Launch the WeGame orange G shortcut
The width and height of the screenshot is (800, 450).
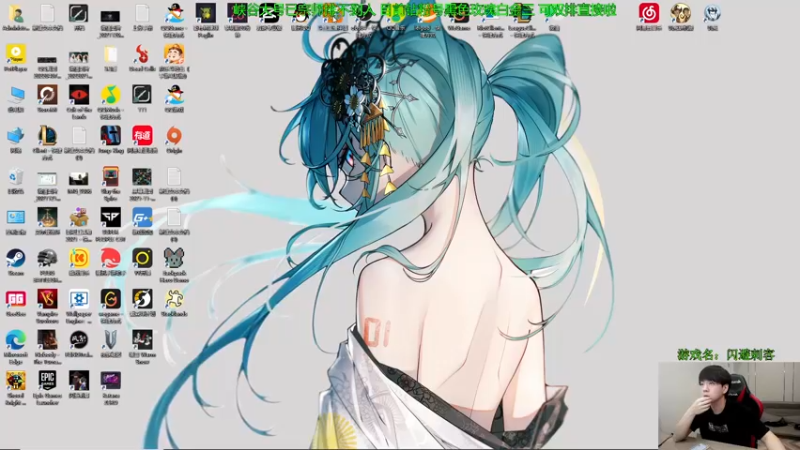[x=111, y=299]
